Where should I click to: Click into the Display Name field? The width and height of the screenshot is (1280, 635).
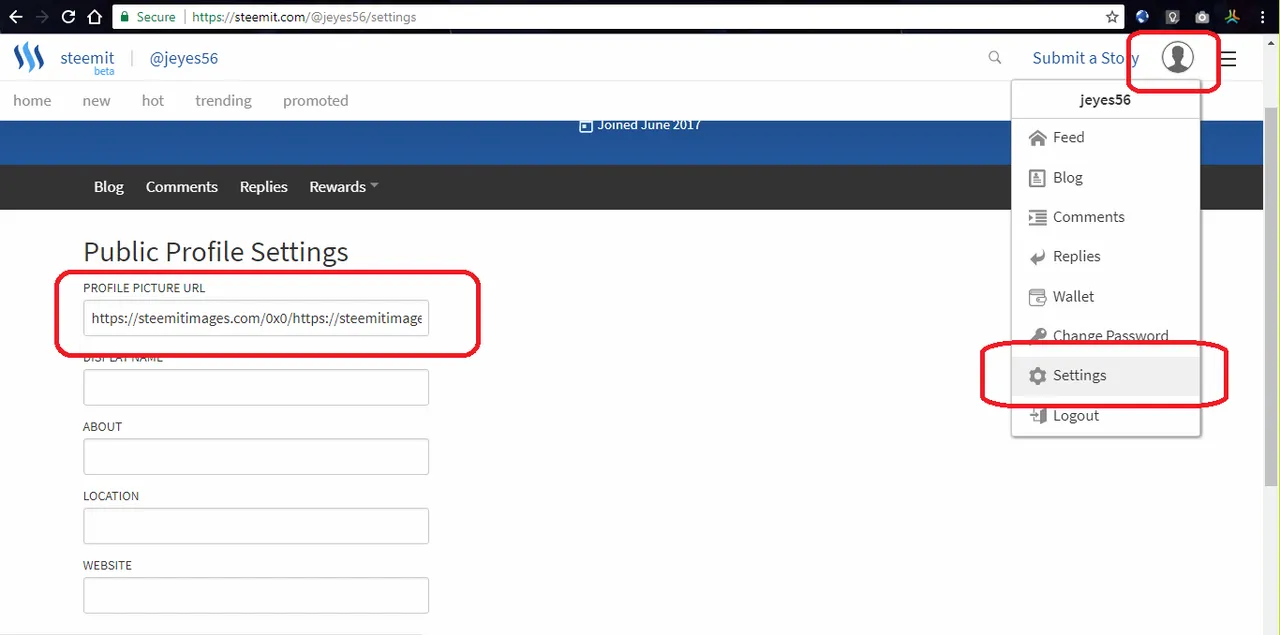tap(256, 387)
